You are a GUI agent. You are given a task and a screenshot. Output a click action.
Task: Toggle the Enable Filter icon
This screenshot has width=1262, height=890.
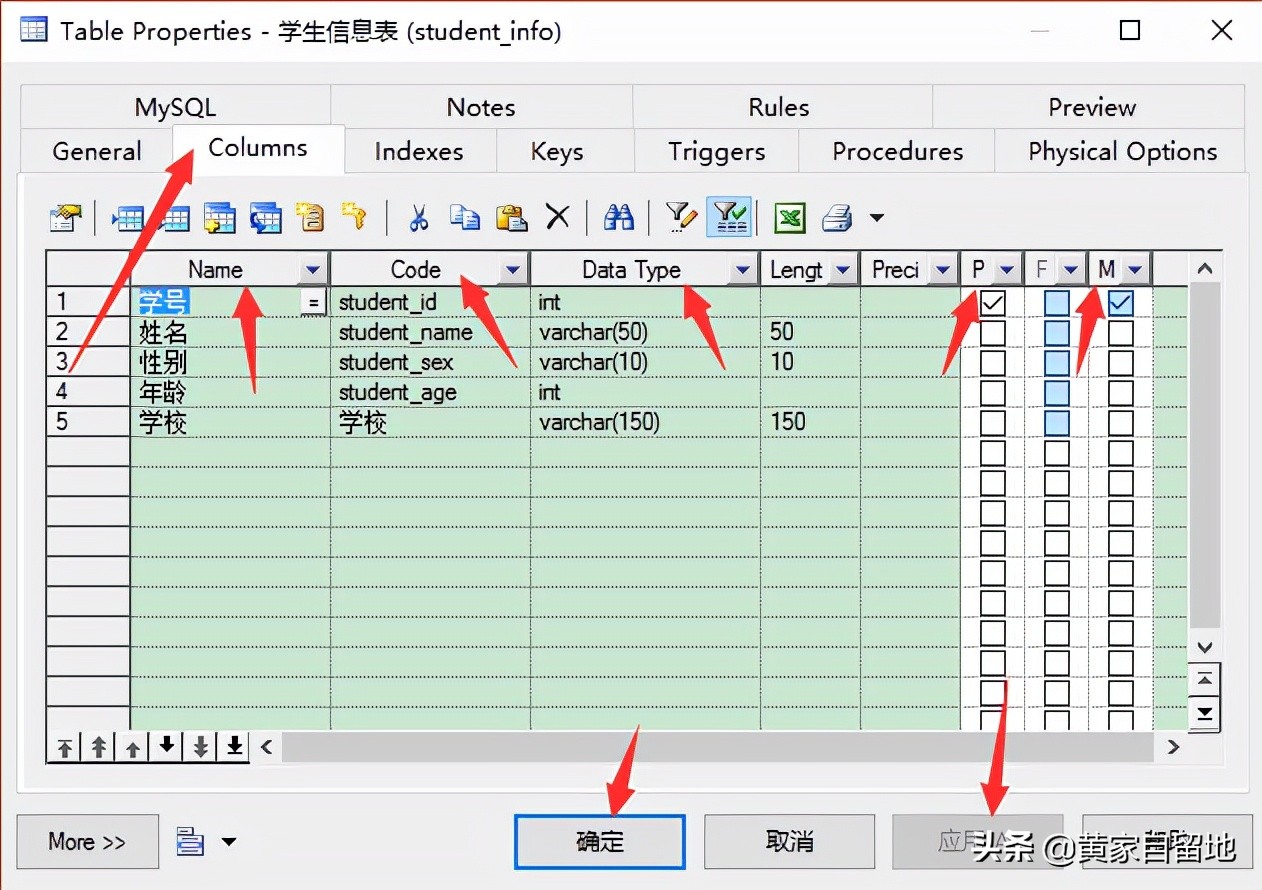click(x=729, y=217)
